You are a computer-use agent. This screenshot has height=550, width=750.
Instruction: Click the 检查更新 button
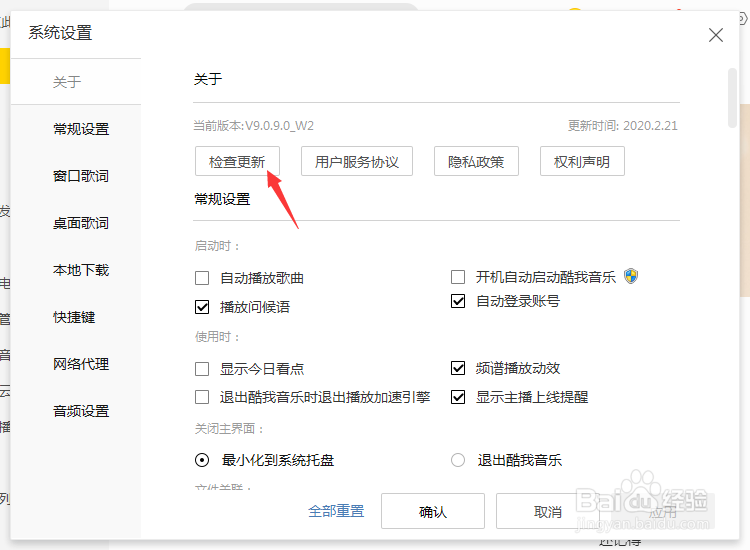click(237, 161)
